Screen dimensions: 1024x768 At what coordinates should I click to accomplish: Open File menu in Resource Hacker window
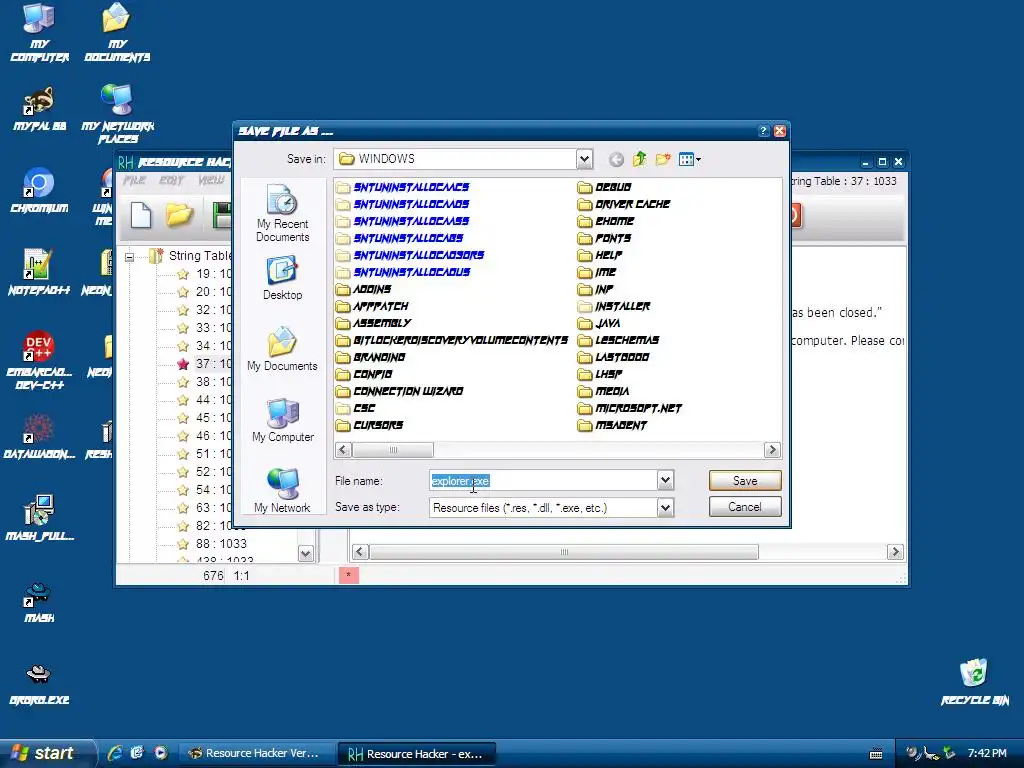pos(135,180)
